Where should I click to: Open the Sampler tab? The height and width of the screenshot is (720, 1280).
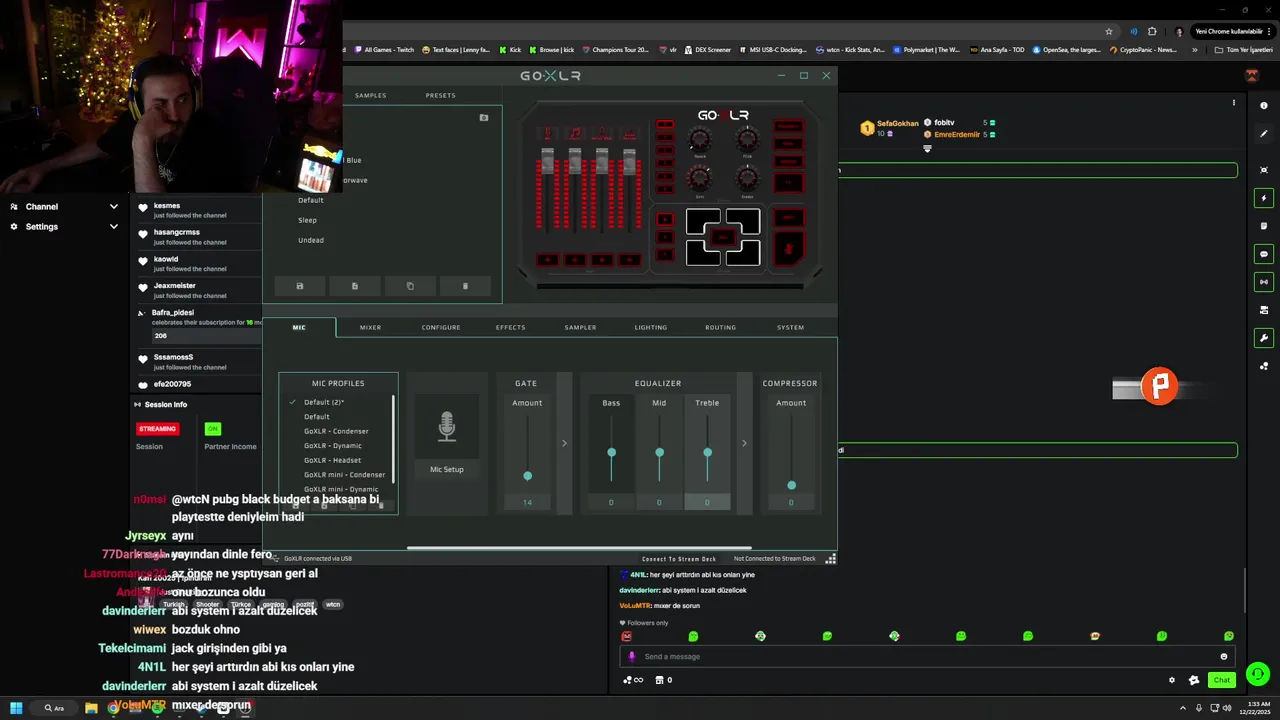pyautogui.click(x=580, y=327)
